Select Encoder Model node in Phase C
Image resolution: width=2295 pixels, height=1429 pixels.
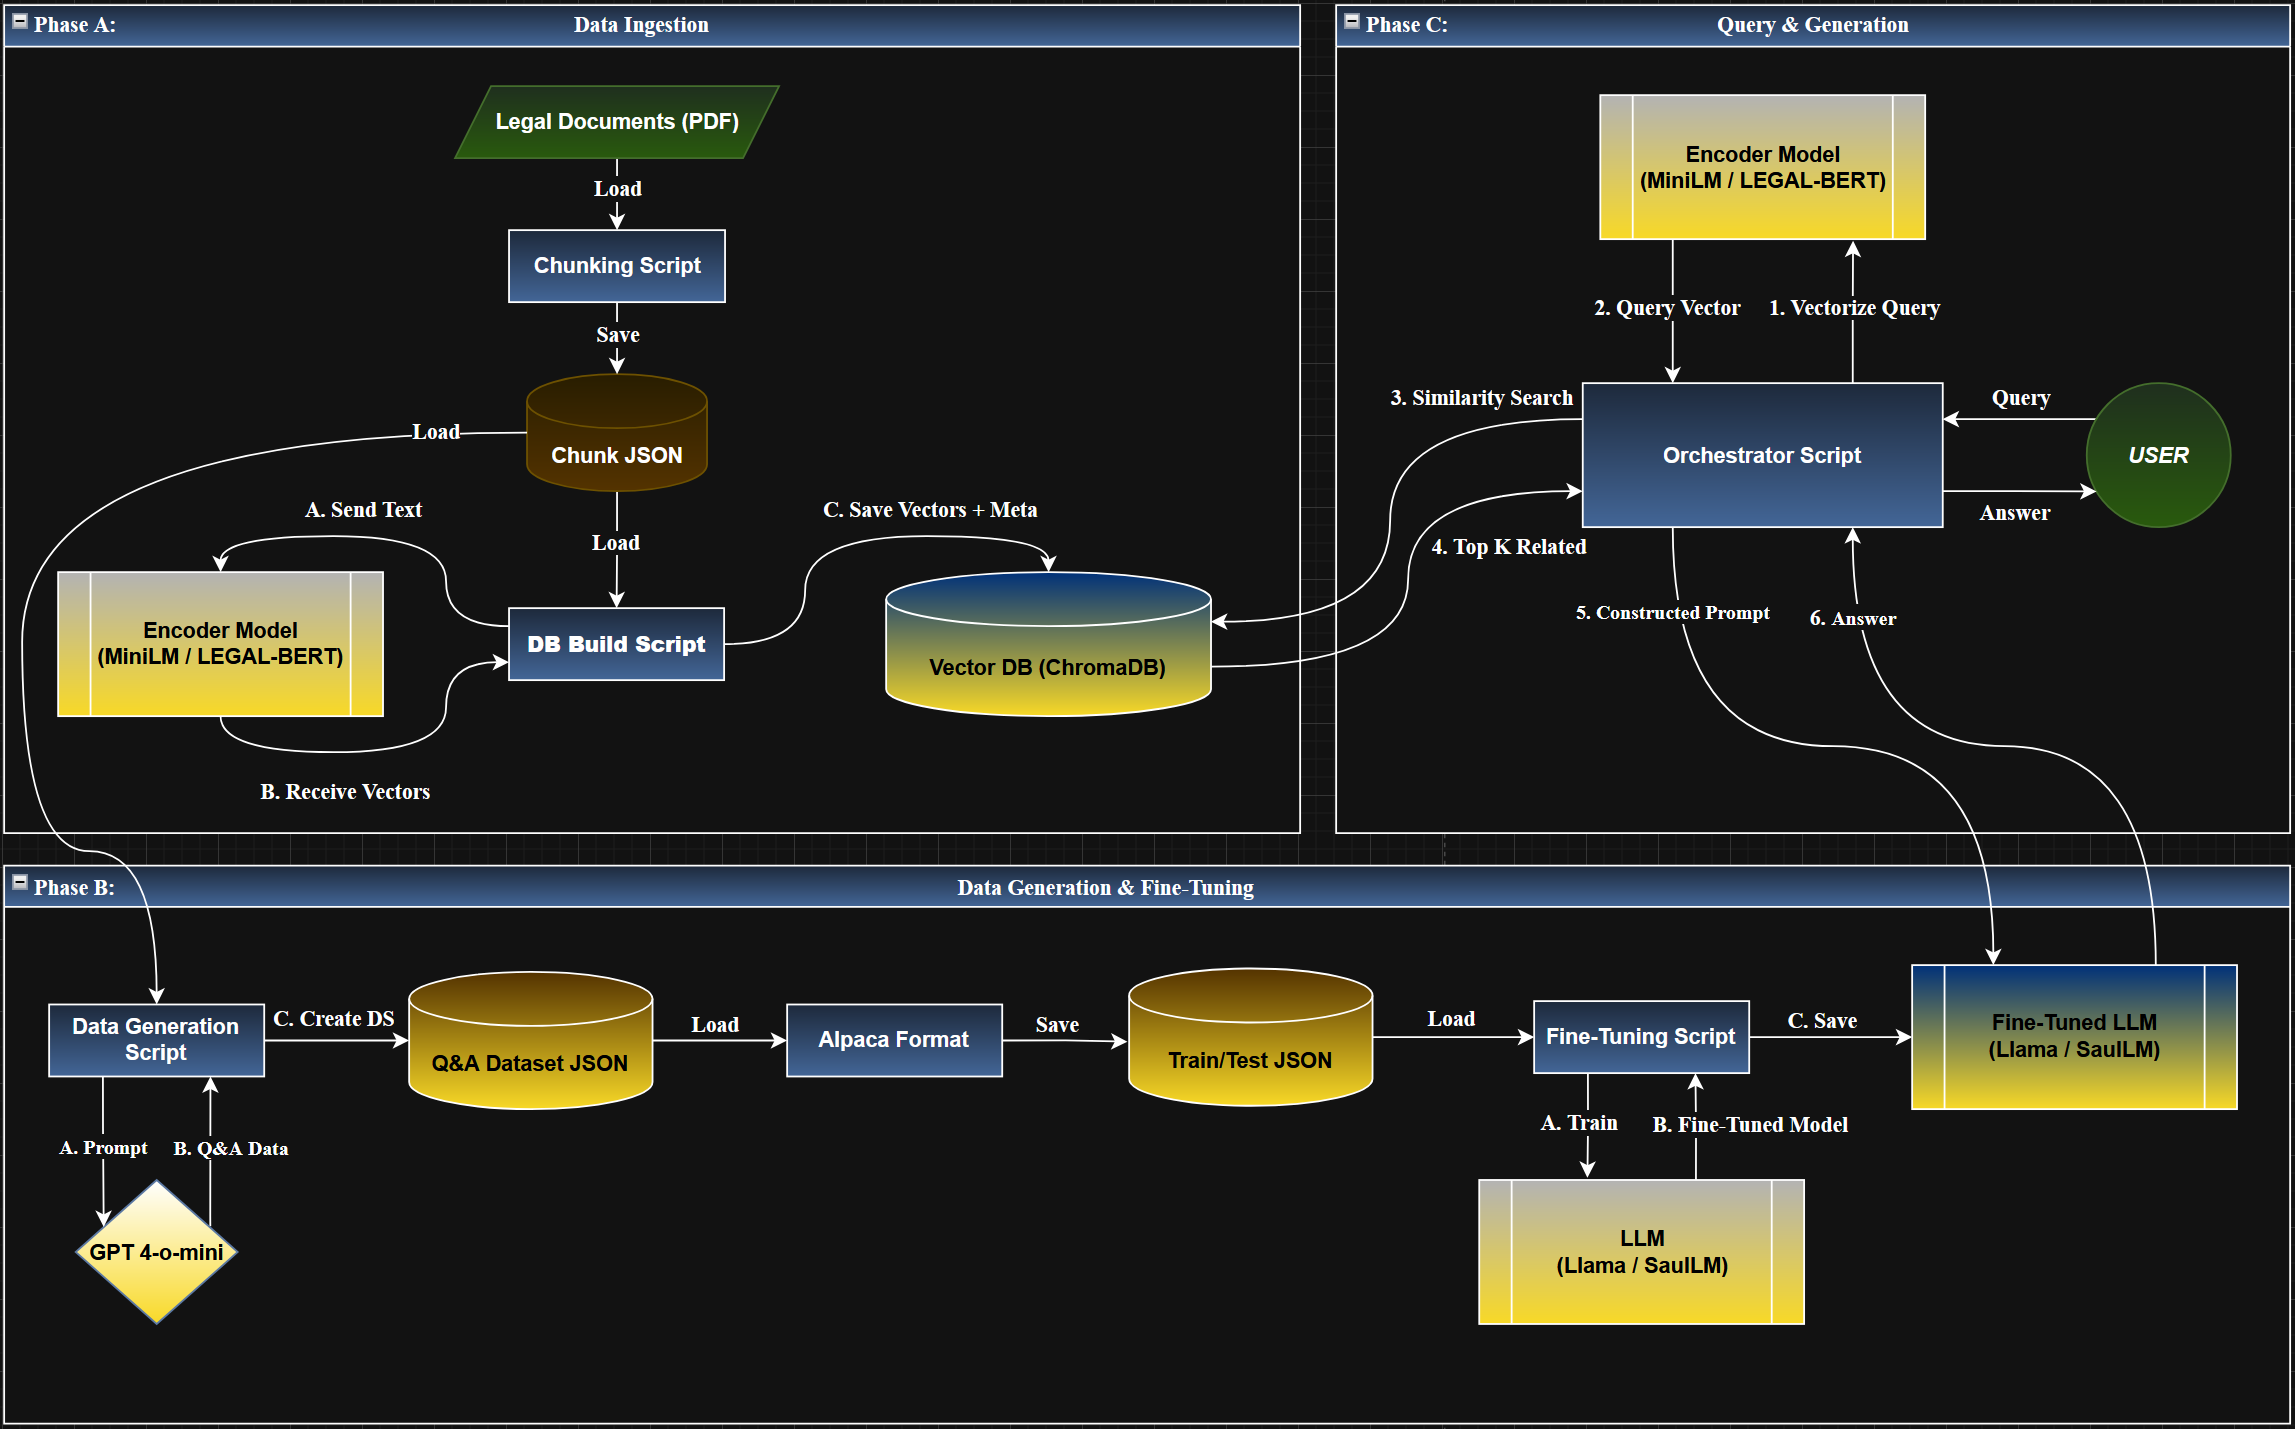(x=1762, y=167)
